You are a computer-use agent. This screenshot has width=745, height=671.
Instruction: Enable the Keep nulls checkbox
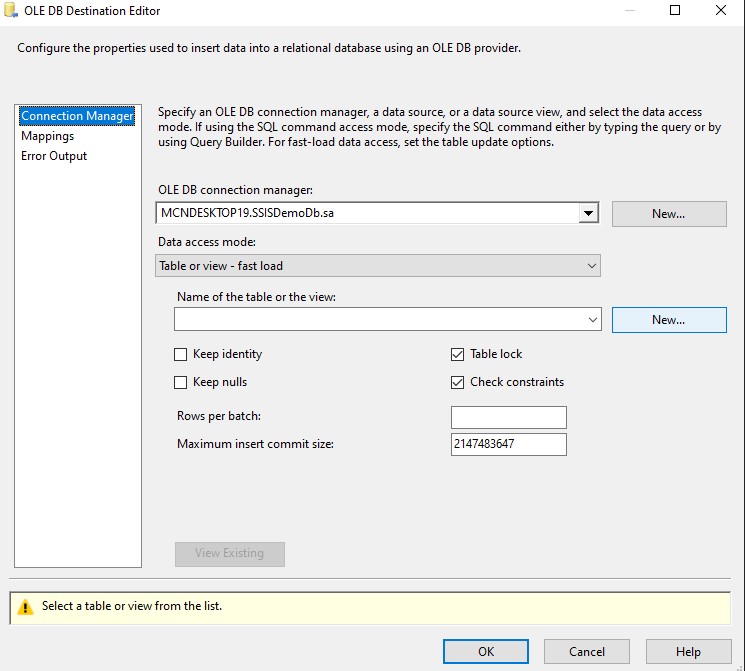click(181, 382)
